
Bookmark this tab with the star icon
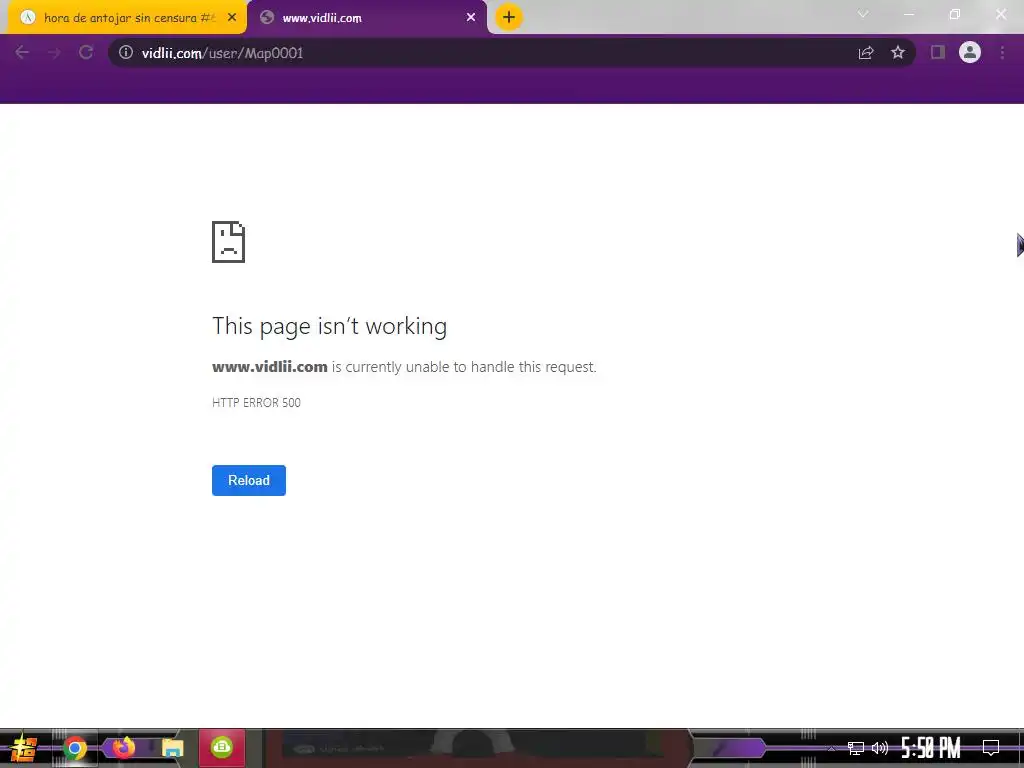[x=898, y=53]
